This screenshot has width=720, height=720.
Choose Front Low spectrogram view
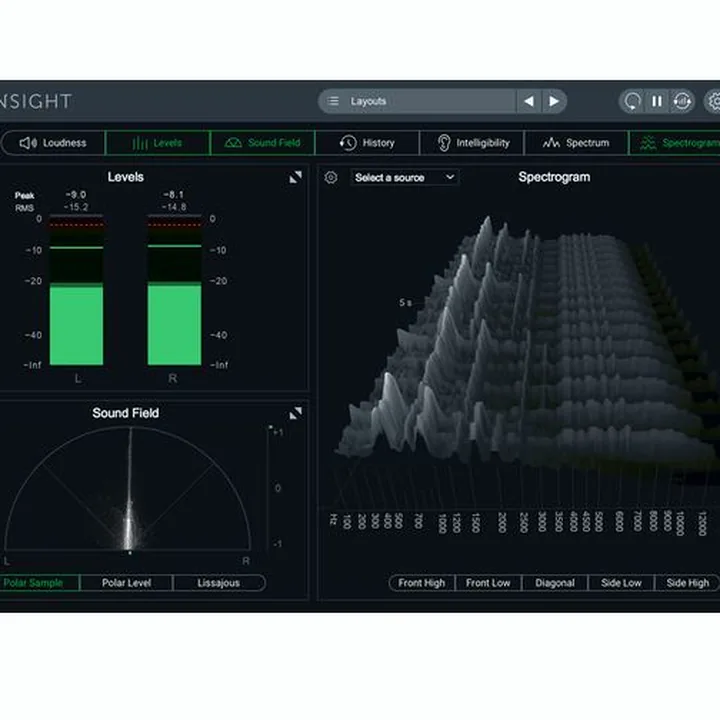pos(488,583)
